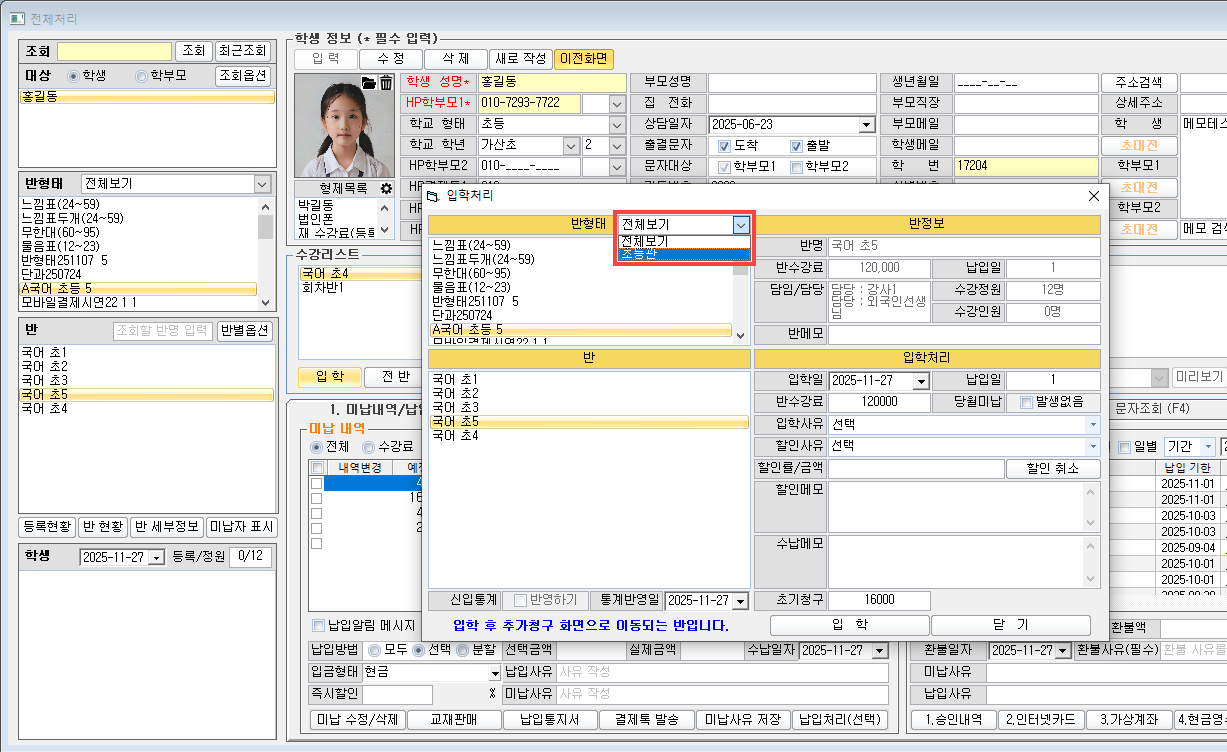Expand the 입학사유 dropdown
This screenshot has height=752, width=1227.
pos(1092,424)
